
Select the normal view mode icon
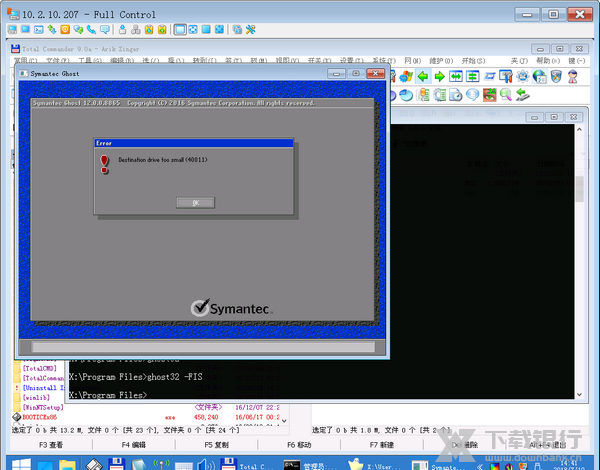pos(180,29)
